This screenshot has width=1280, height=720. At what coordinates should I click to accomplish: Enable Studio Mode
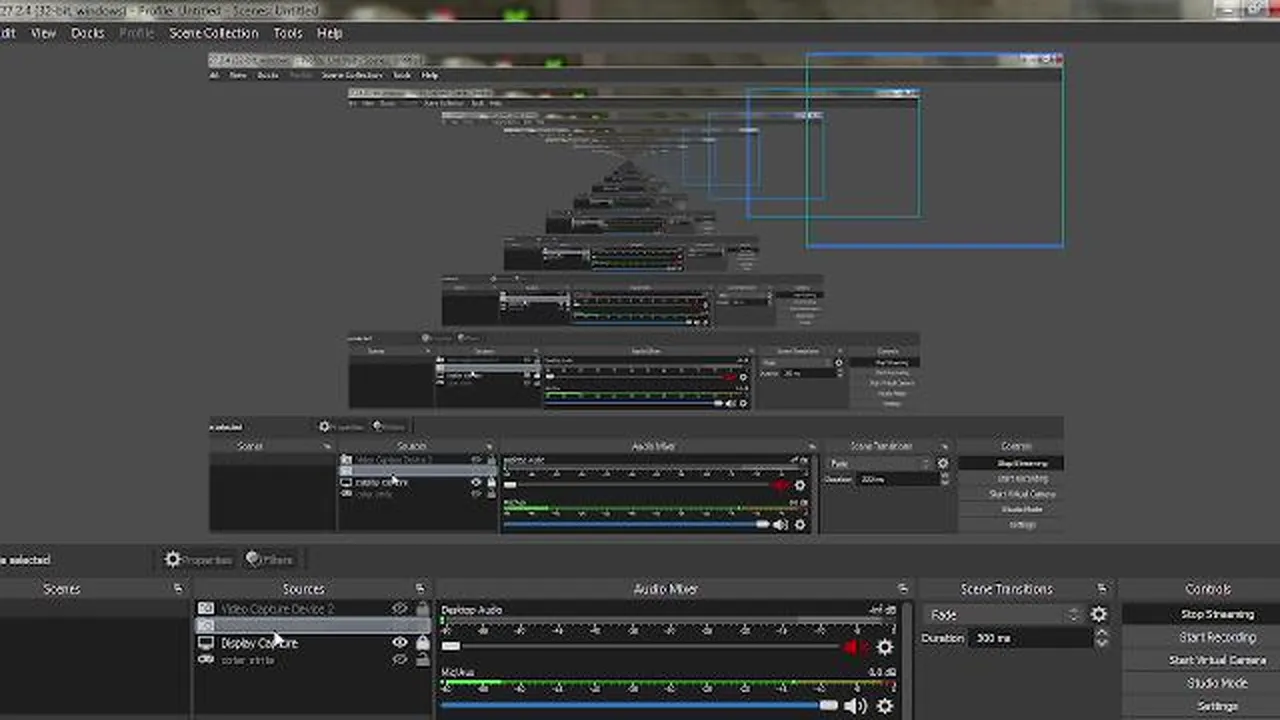[x=1216, y=683]
